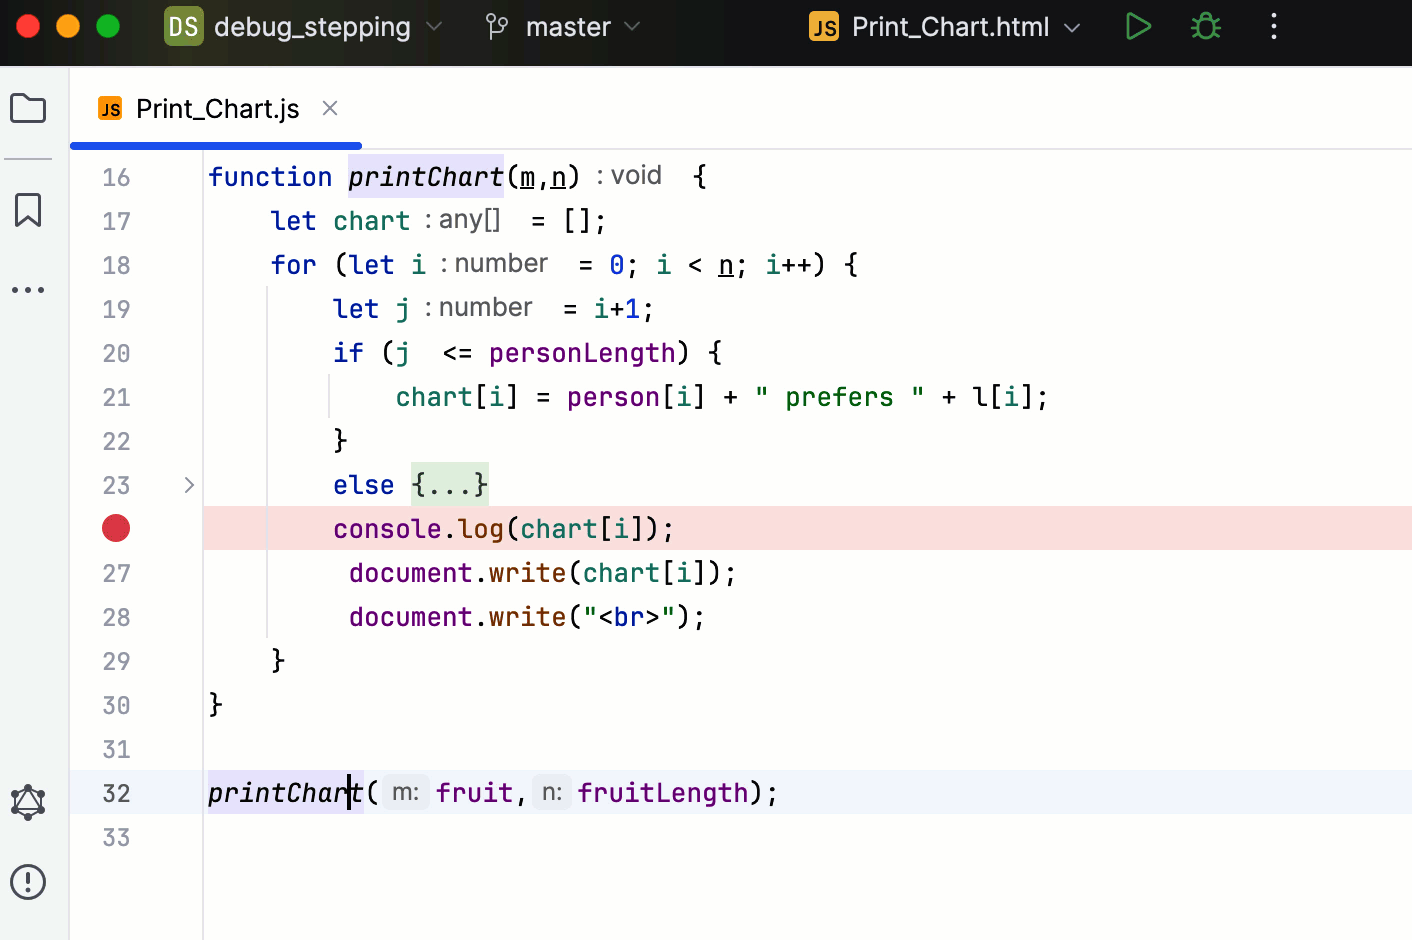Start debugging with the bug icon
Viewport: 1412px width, 940px height.
(1205, 26)
